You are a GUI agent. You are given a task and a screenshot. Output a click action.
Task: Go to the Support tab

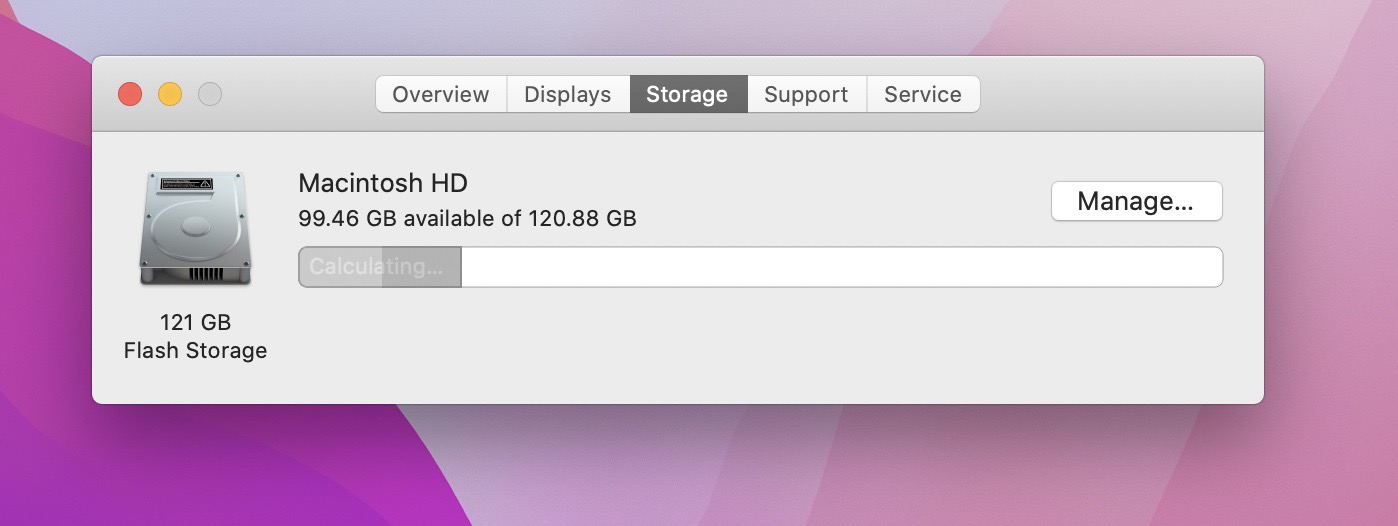(806, 95)
